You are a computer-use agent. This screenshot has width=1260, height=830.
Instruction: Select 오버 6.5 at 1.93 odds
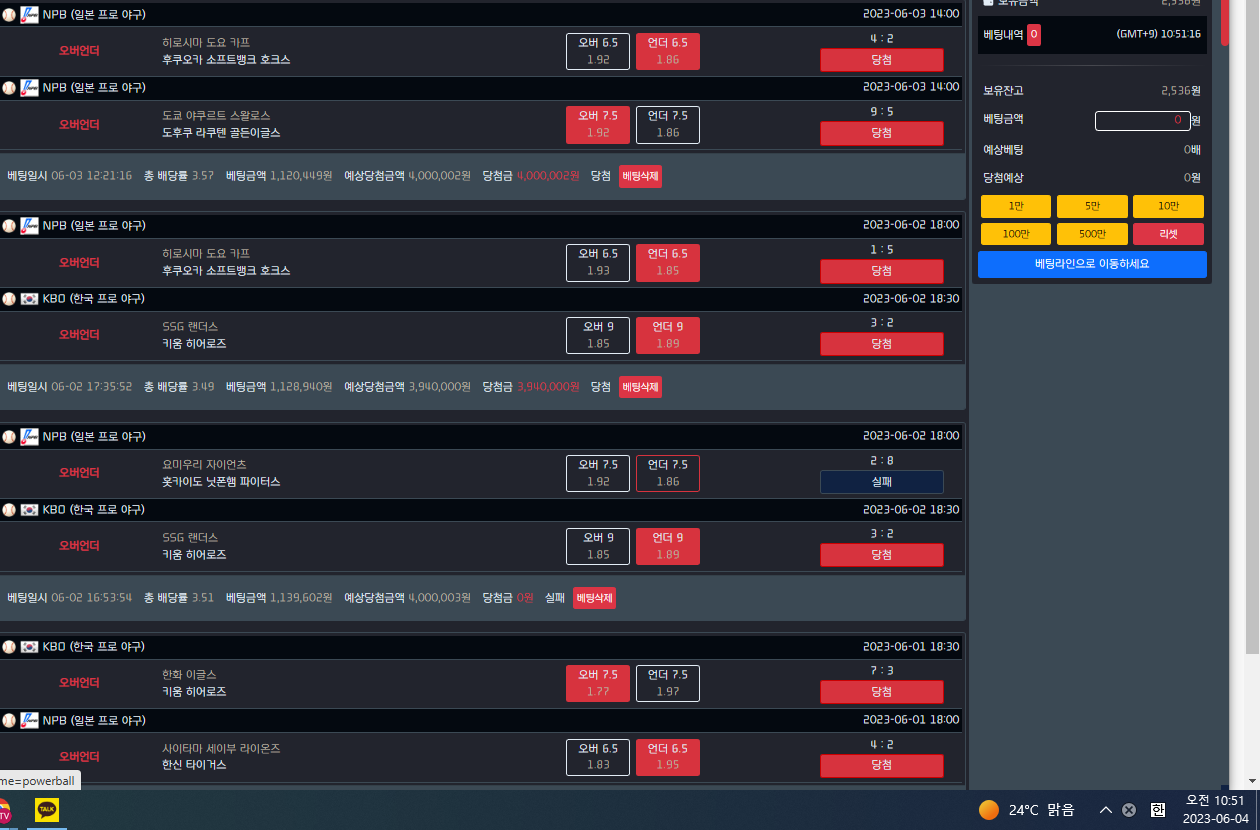coord(598,262)
